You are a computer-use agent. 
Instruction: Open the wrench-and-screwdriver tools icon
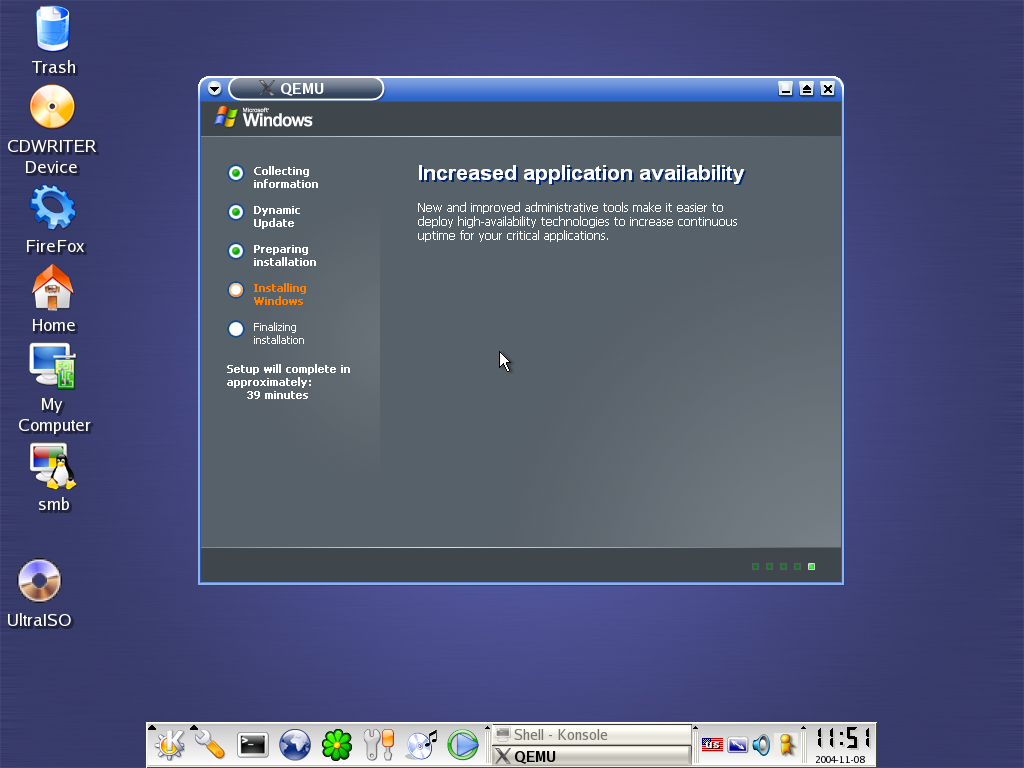click(x=379, y=744)
